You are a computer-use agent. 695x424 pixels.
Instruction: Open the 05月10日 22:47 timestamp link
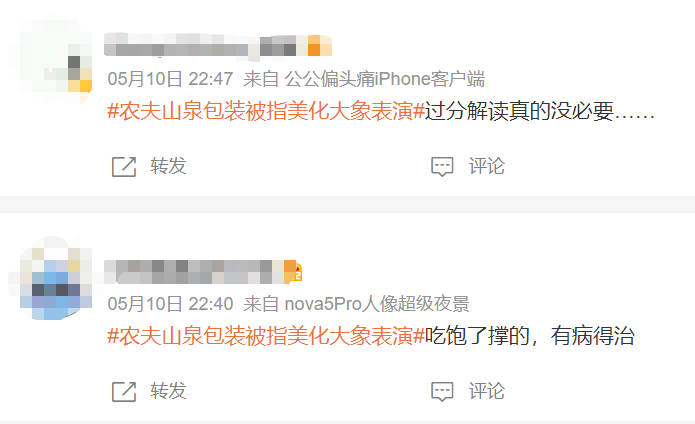[x=170, y=79]
